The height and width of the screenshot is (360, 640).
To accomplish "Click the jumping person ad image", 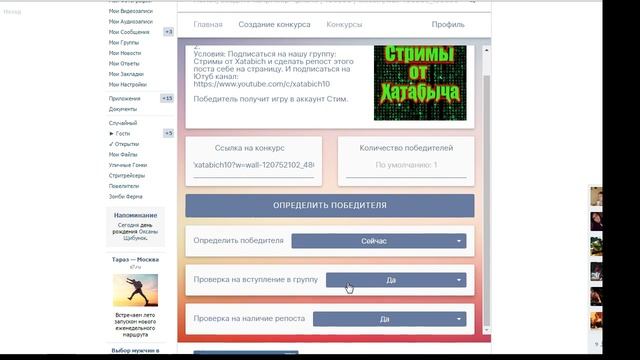I will (135, 290).
